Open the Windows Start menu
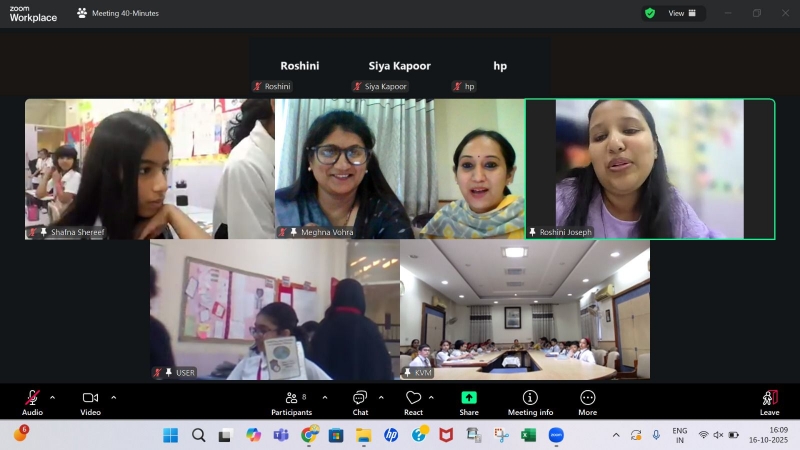800x450 pixels. click(x=170, y=435)
